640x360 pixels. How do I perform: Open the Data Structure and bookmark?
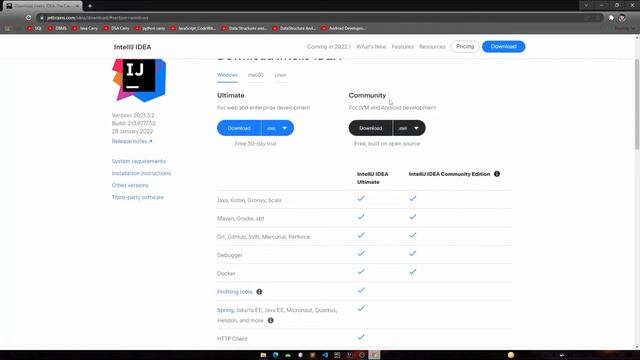[x=244, y=28]
